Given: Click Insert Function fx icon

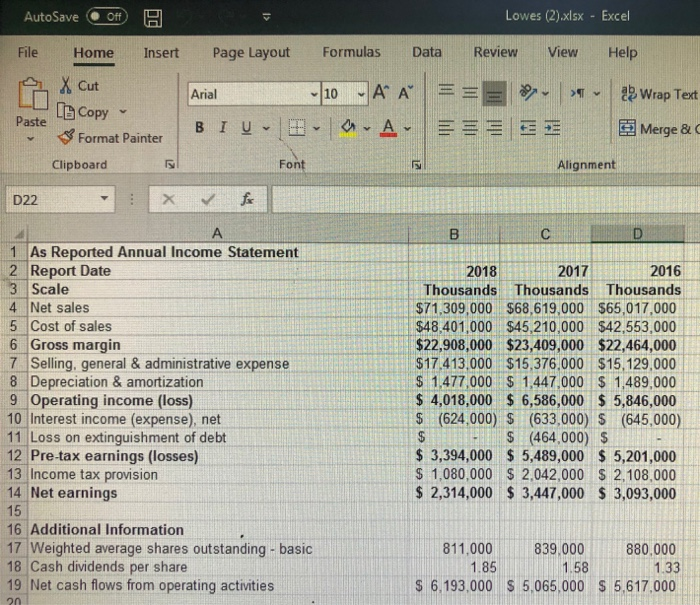Looking at the screenshot, I should tap(247, 198).
